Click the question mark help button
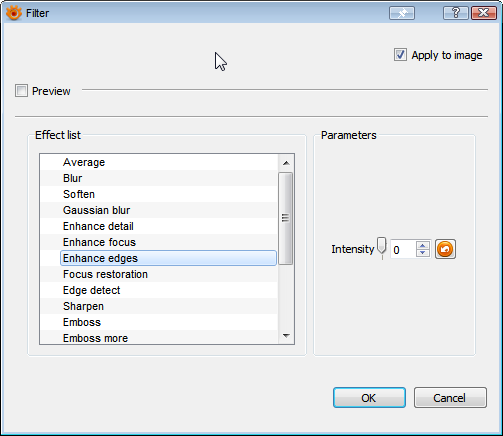Image resolution: width=503 pixels, height=436 pixels. [456, 13]
